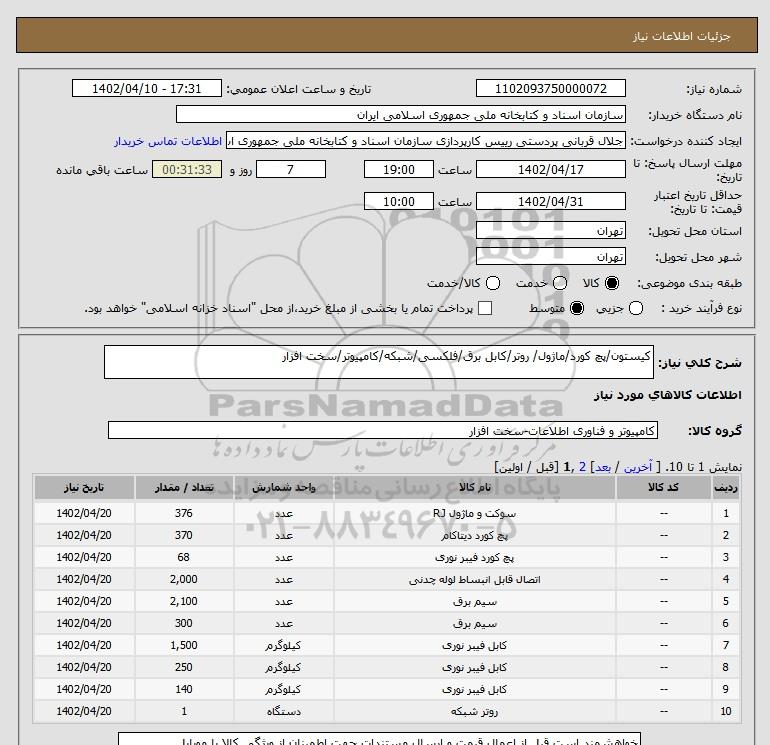Click quantity 2,000 in row 4
770x745 pixels.
coord(184,579)
